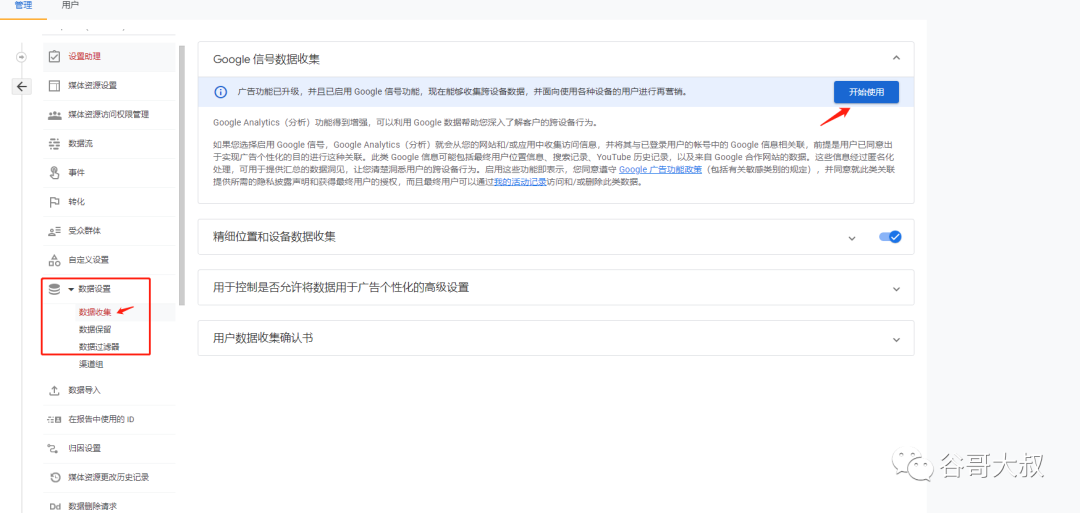
Task: Select 渠道组 submenu item
Action: (x=91, y=364)
